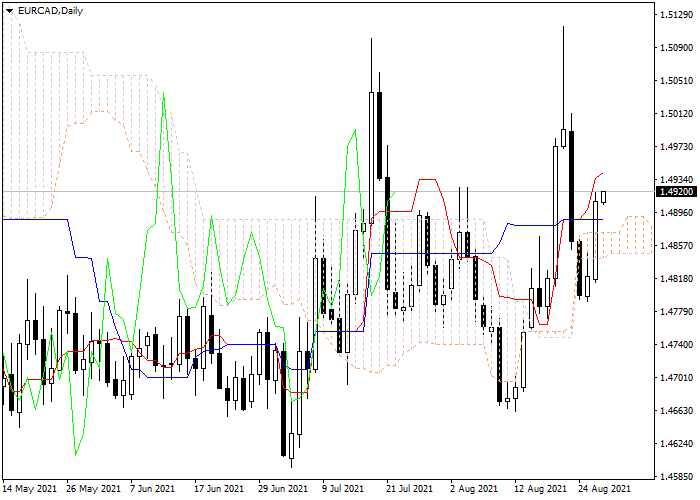
Task: Click price axis value 1.47400
Action: [x=676, y=345]
